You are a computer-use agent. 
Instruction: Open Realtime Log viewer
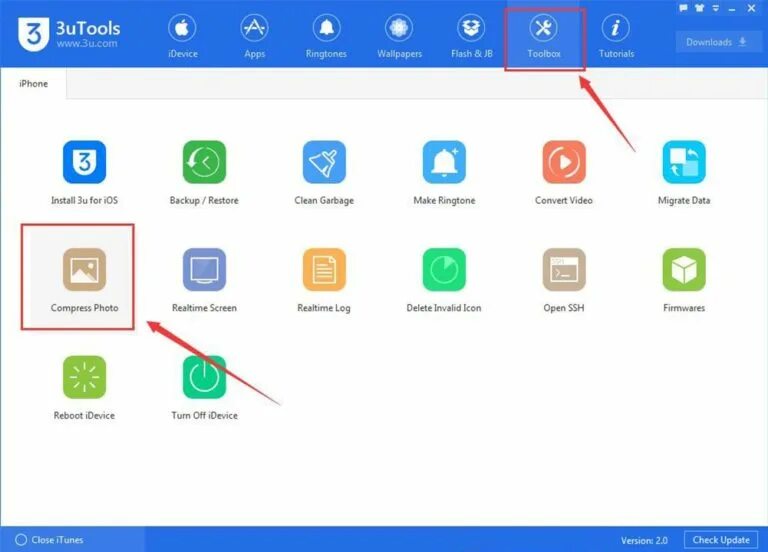324,280
